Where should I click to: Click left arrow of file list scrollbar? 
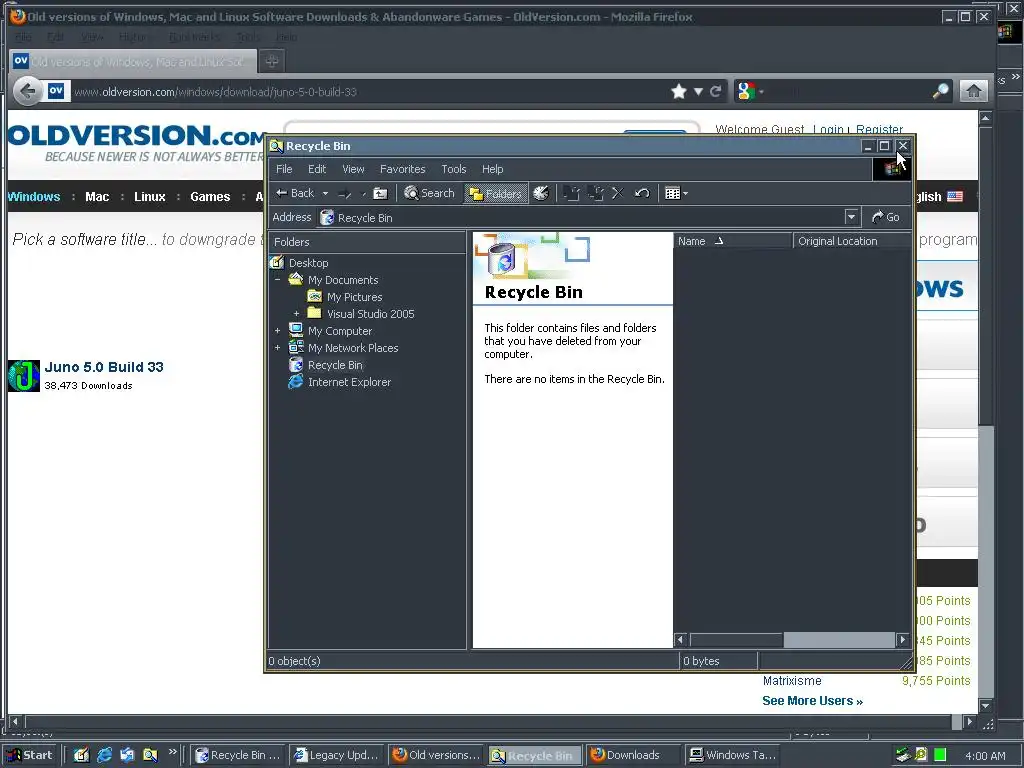pos(680,640)
